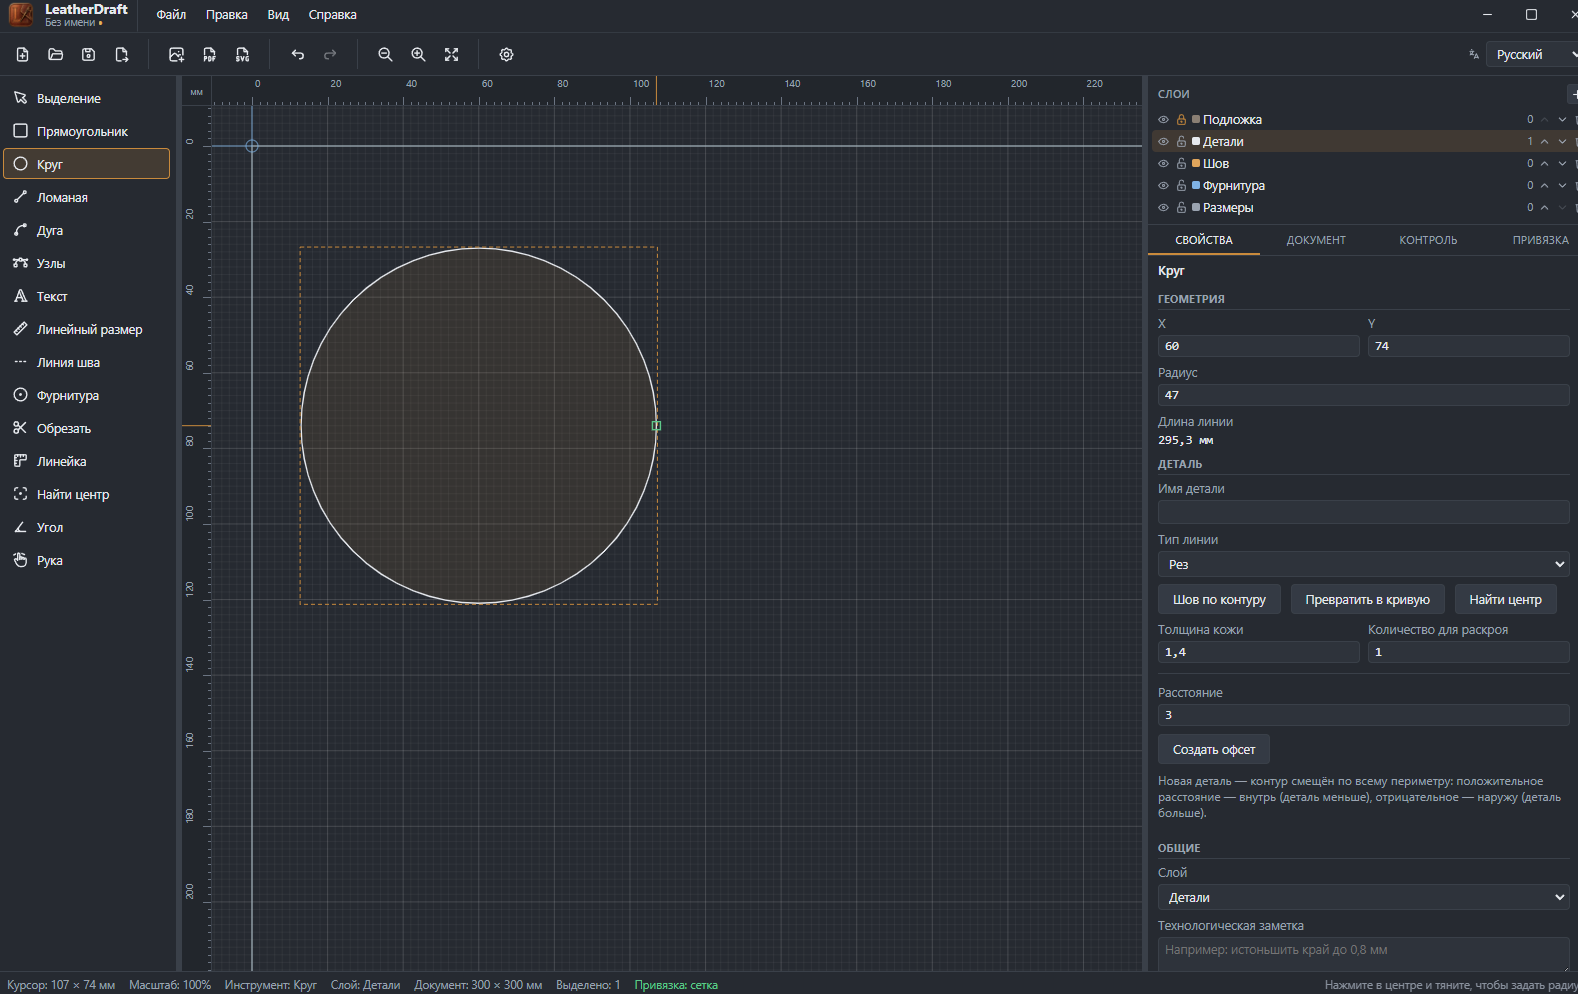Save document with the floppy icon
The height and width of the screenshot is (994, 1578).
point(89,55)
